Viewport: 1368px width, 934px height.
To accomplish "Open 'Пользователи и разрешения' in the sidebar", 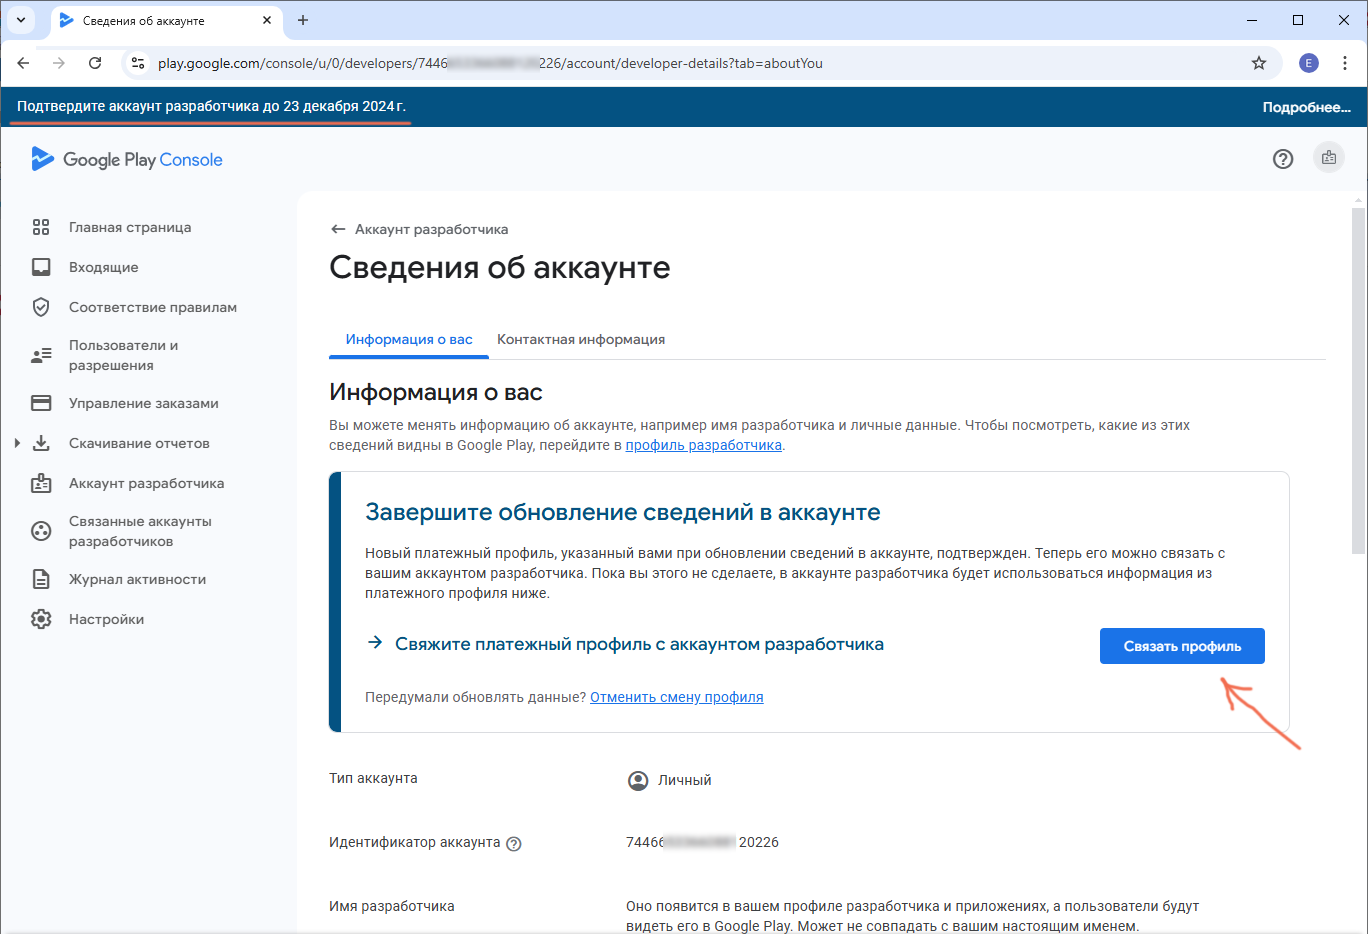I will click(124, 355).
